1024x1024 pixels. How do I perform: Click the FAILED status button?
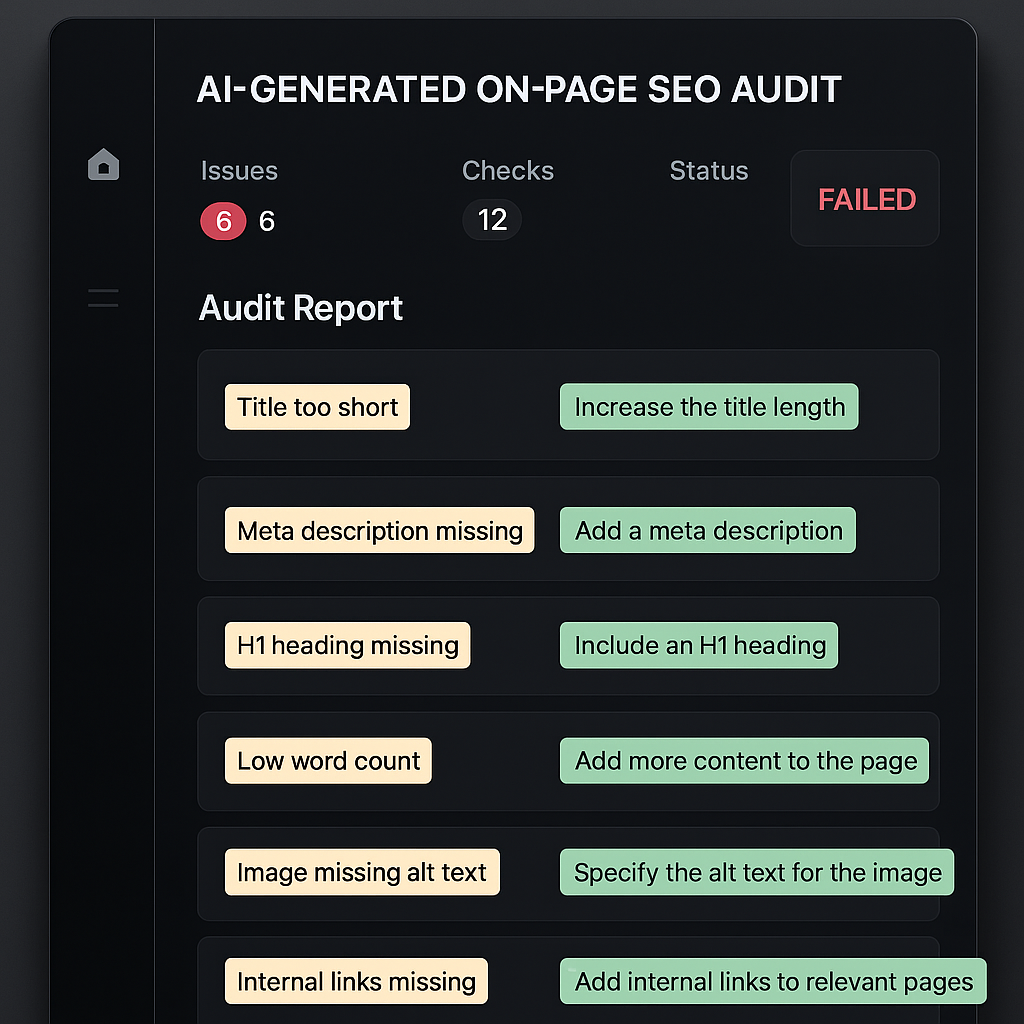pos(866,199)
